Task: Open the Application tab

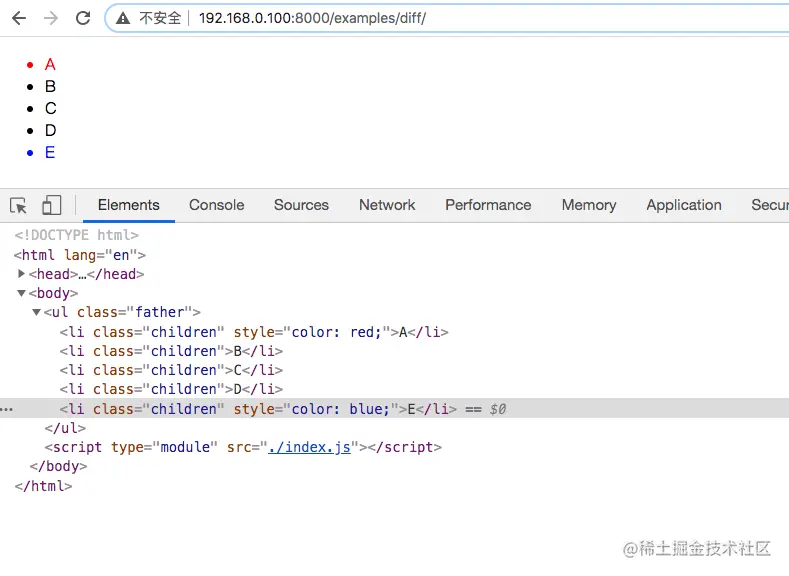Action: coord(684,205)
